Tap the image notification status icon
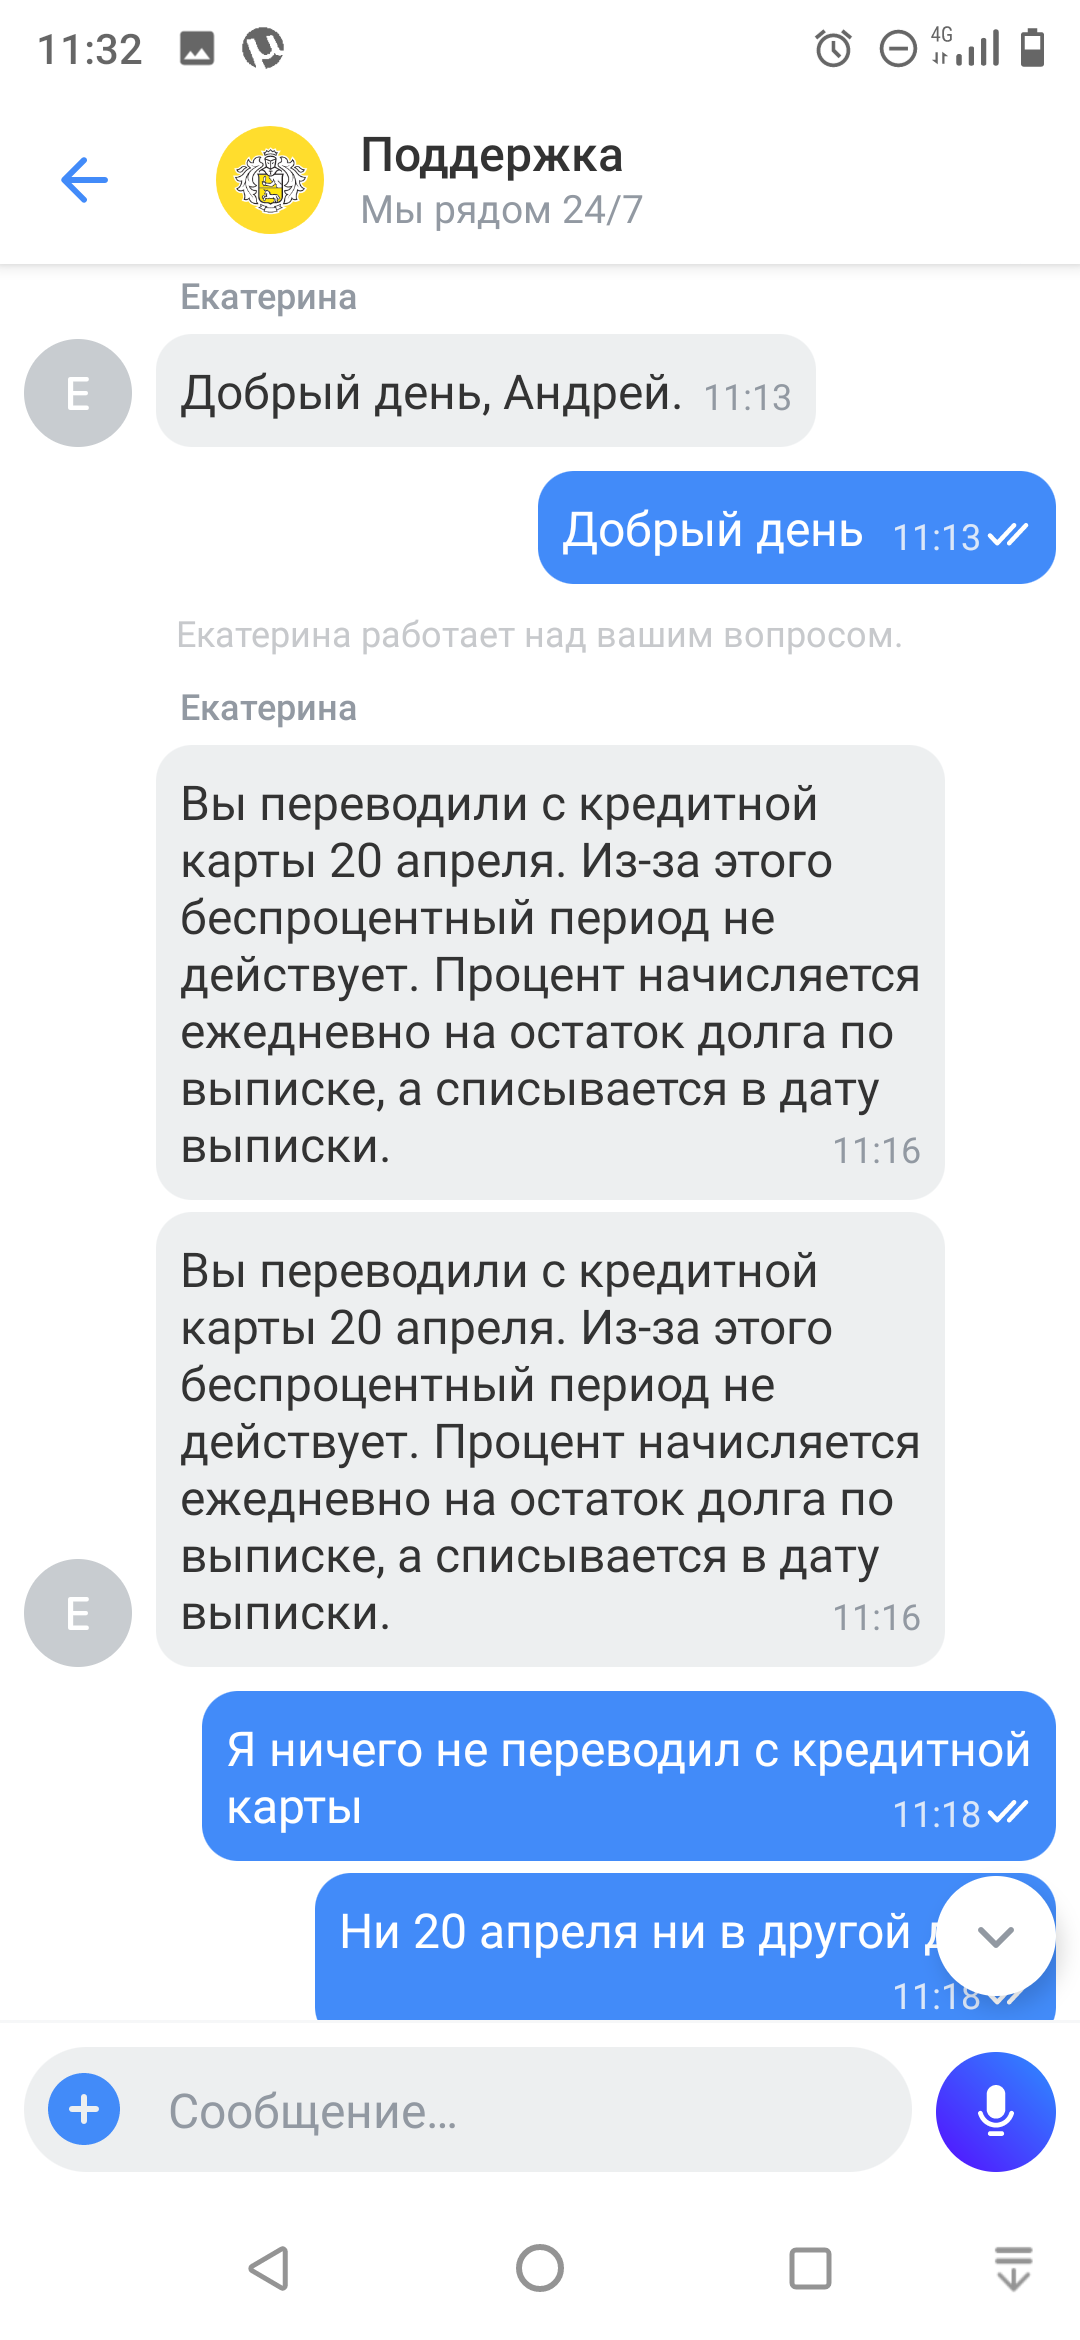 tap(197, 48)
